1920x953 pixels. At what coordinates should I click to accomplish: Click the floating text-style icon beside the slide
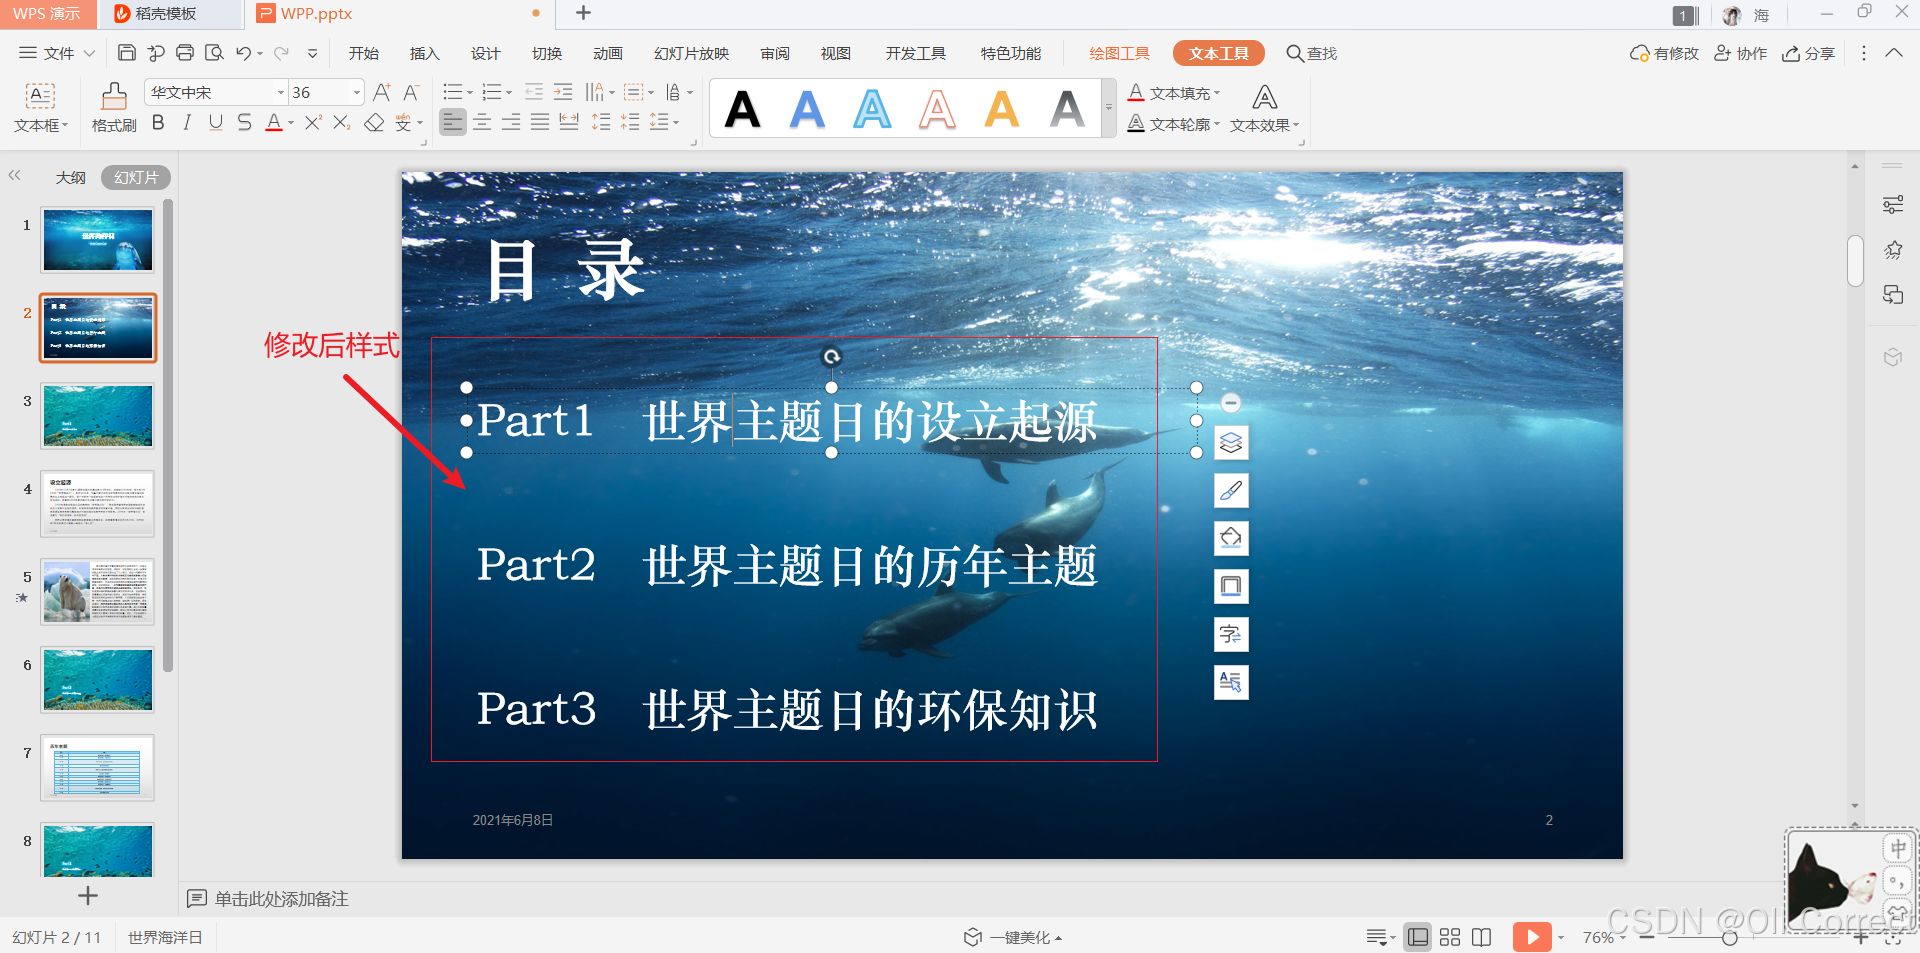click(1231, 634)
